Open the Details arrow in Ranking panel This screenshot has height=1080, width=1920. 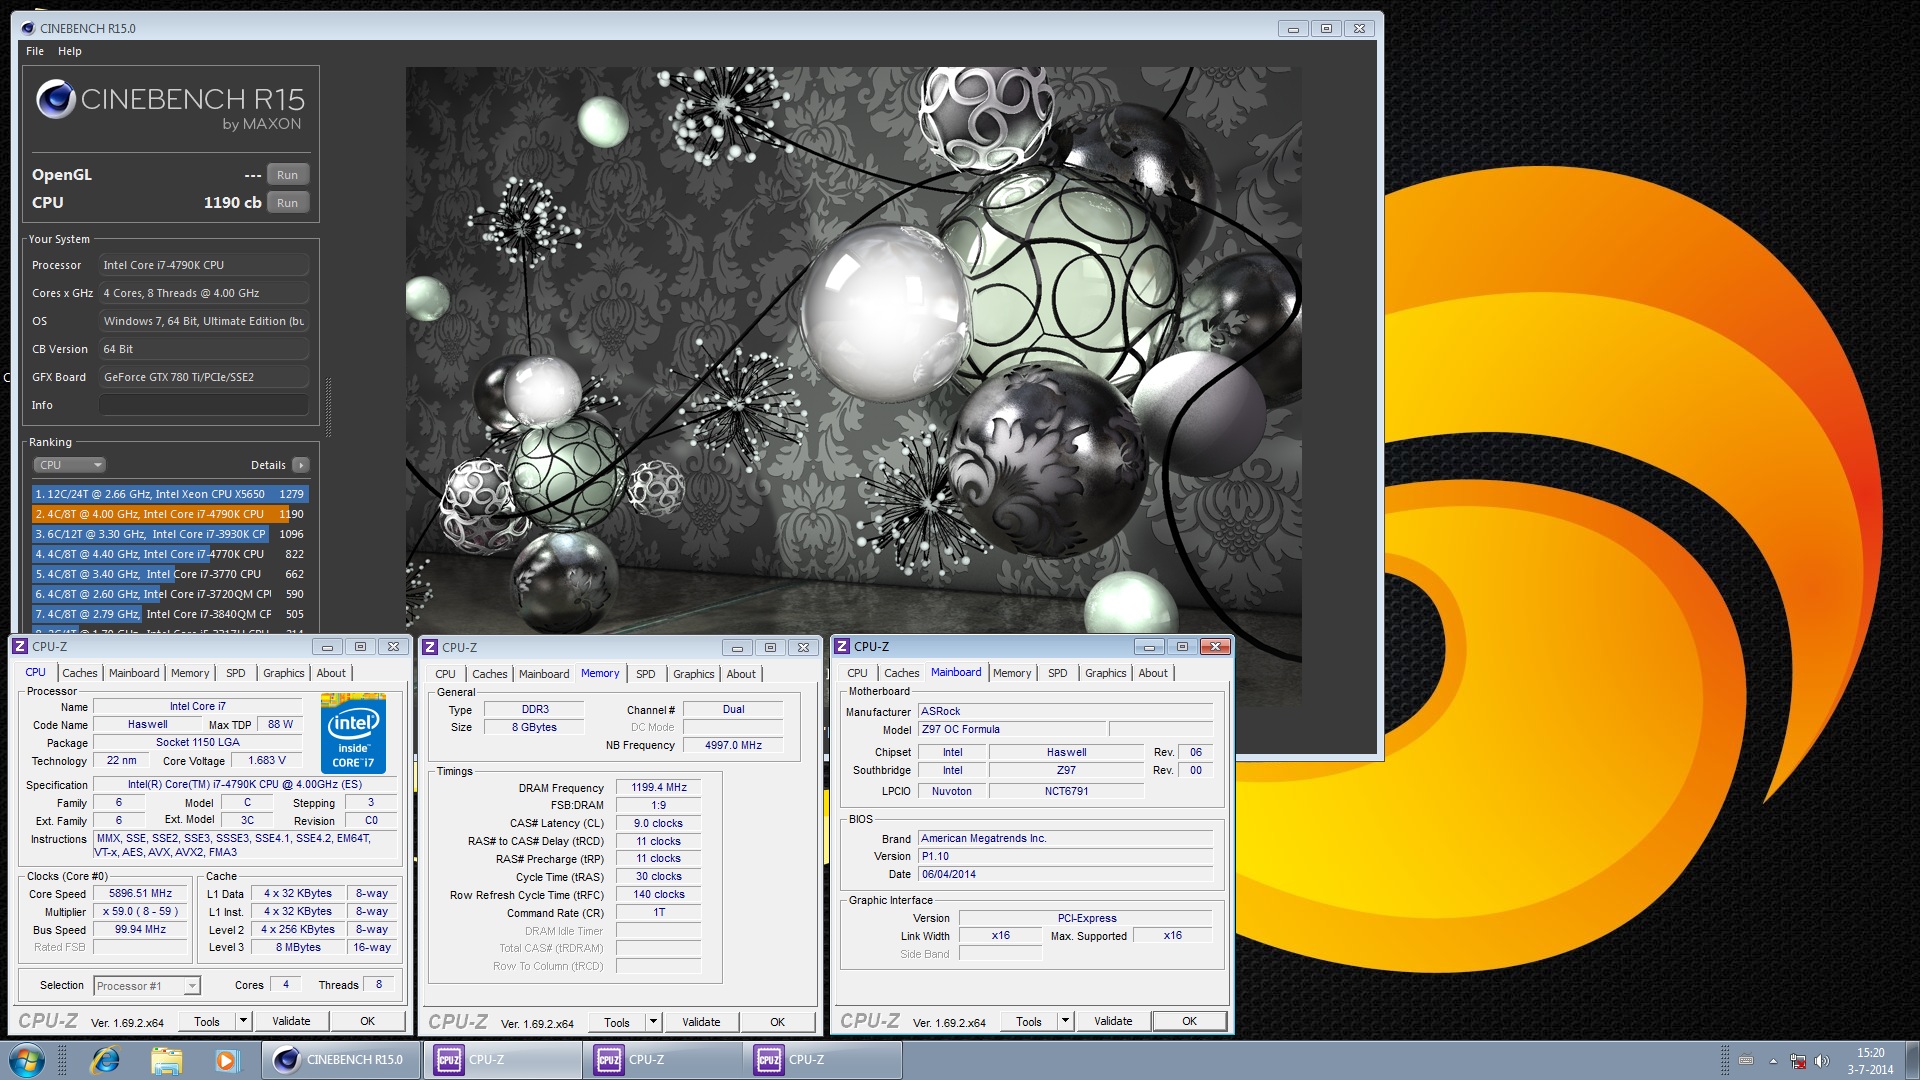(x=301, y=465)
